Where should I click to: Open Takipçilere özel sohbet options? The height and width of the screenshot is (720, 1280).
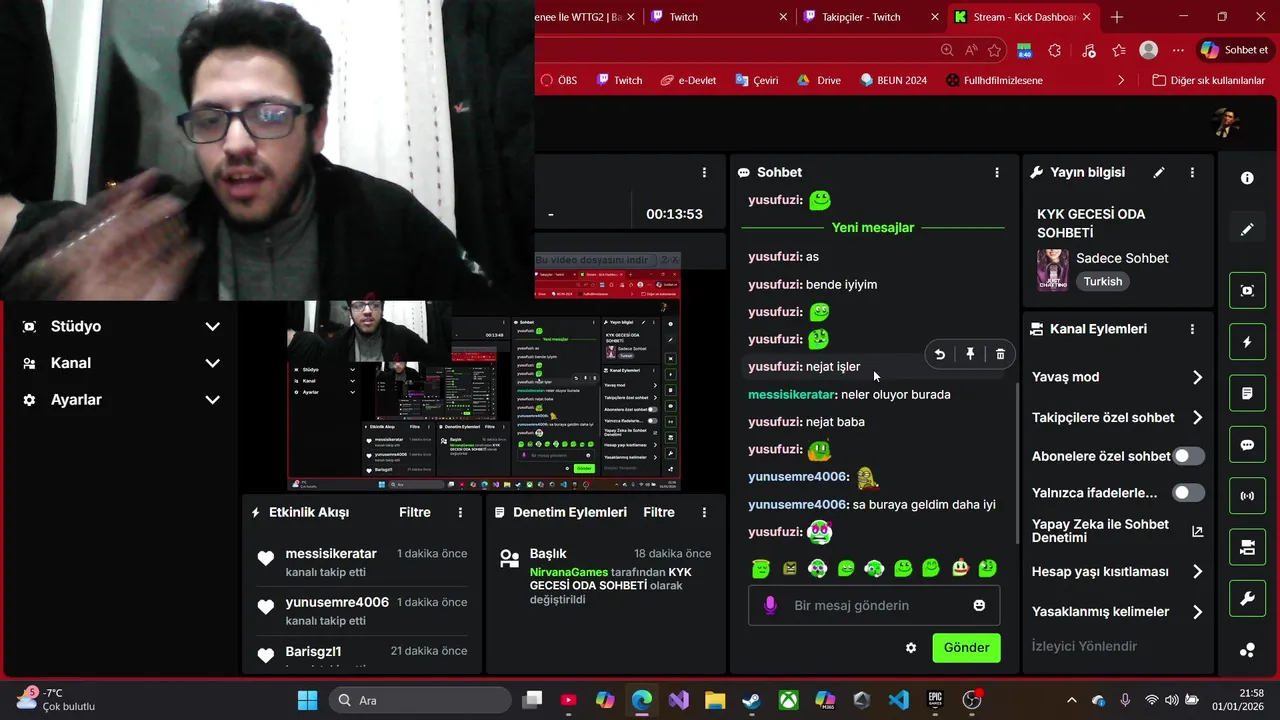pyautogui.click(x=1117, y=418)
